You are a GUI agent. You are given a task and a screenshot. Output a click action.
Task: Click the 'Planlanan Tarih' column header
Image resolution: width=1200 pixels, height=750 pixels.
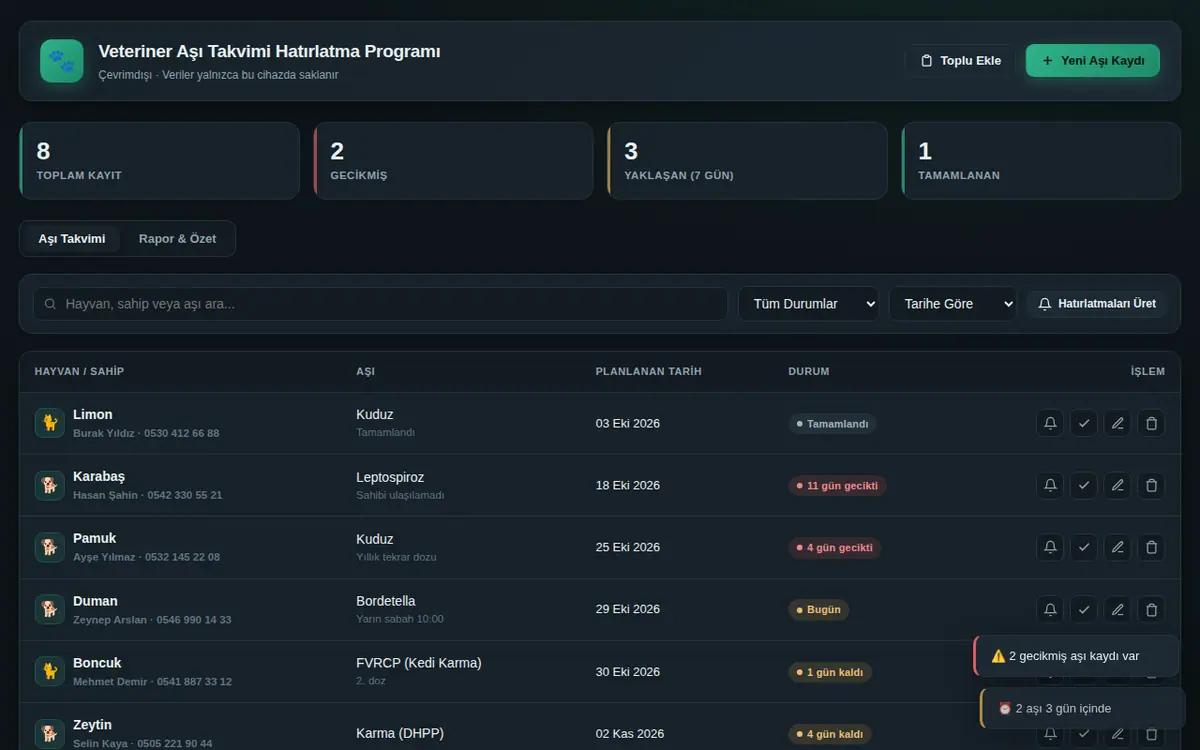point(649,371)
